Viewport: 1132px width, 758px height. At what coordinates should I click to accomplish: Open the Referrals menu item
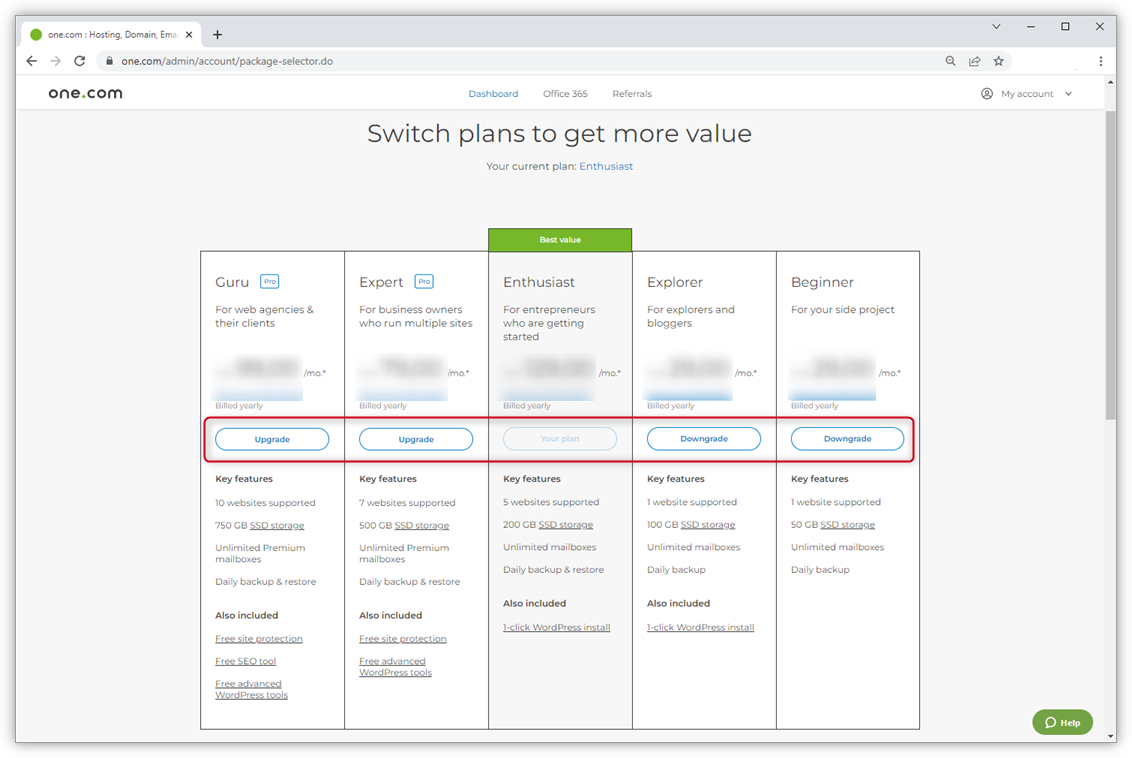[631, 94]
